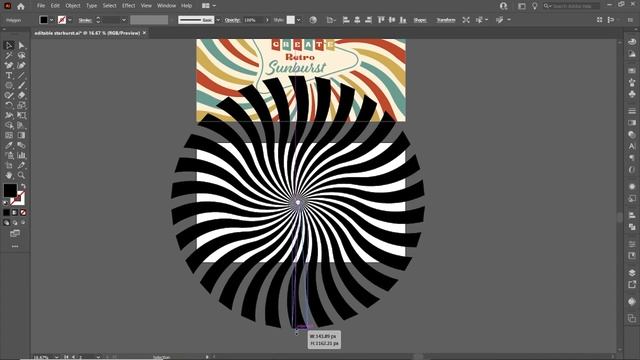The width and height of the screenshot is (640, 360).
Task: Open stroke color dropdown in control bar
Action: click(x=70, y=20)
